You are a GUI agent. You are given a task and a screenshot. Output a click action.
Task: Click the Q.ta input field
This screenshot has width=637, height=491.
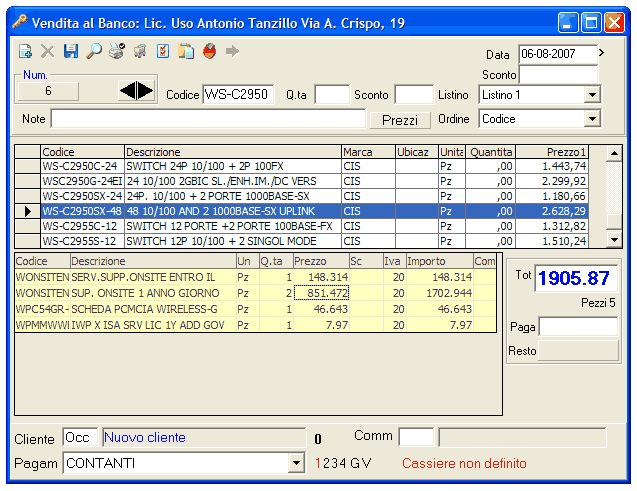(x=332, y=95)
